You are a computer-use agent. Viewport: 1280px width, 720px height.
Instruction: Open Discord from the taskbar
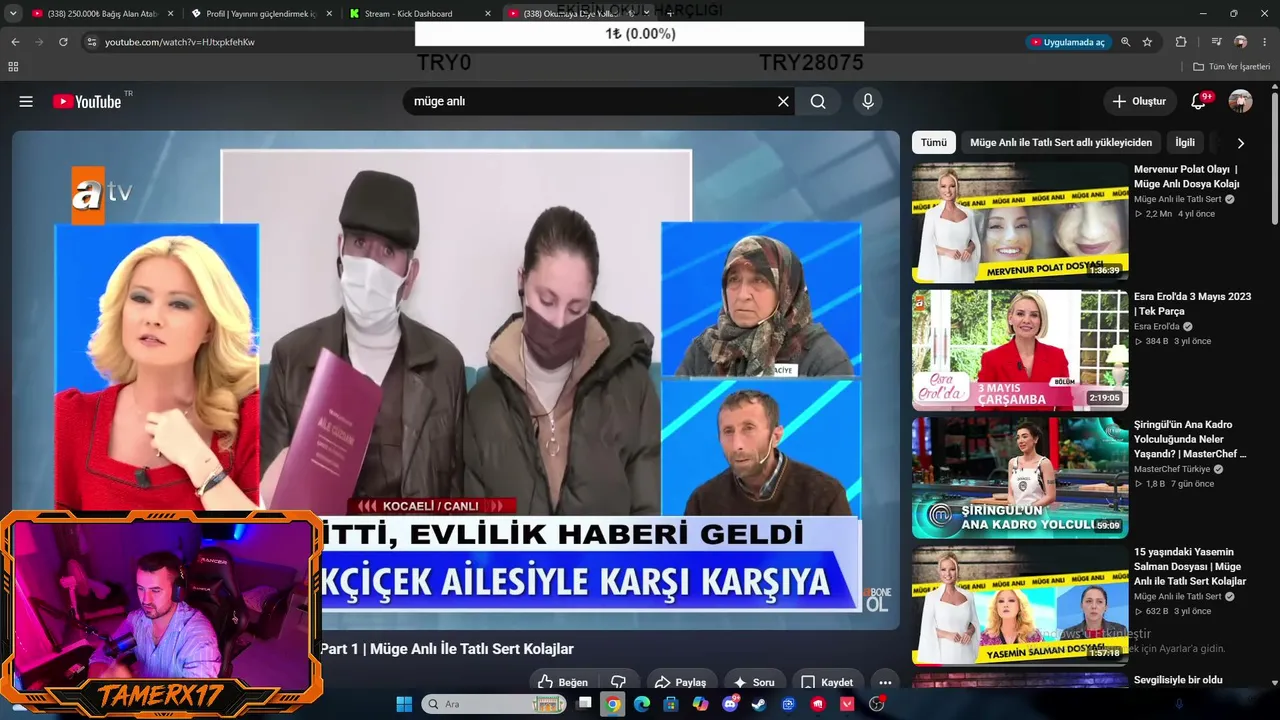tap(730, 704)
